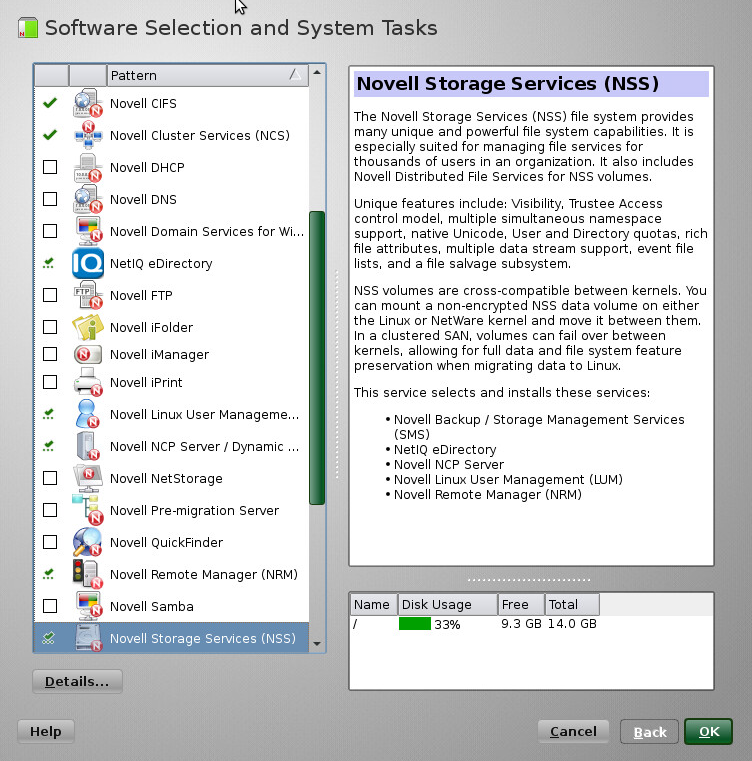This screenshot has height=761, width=752.
Task: Select Novell Linux User Management row text
Action: pos(204,414)
